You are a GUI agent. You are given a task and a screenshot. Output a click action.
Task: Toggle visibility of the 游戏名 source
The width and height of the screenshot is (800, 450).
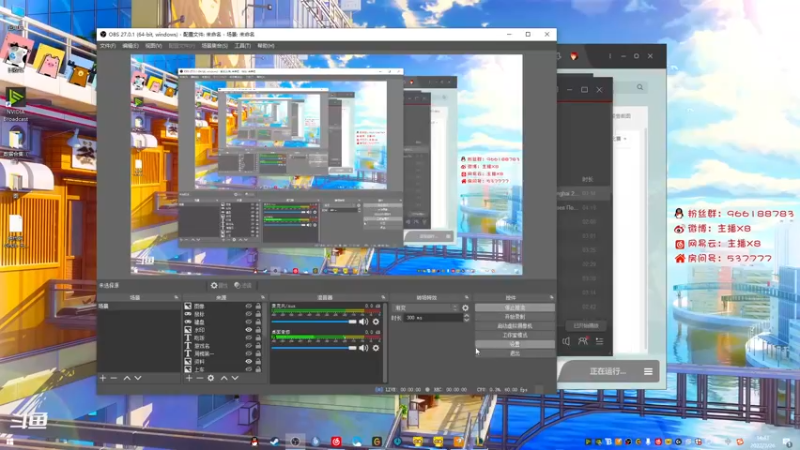(x=248, y=346)
